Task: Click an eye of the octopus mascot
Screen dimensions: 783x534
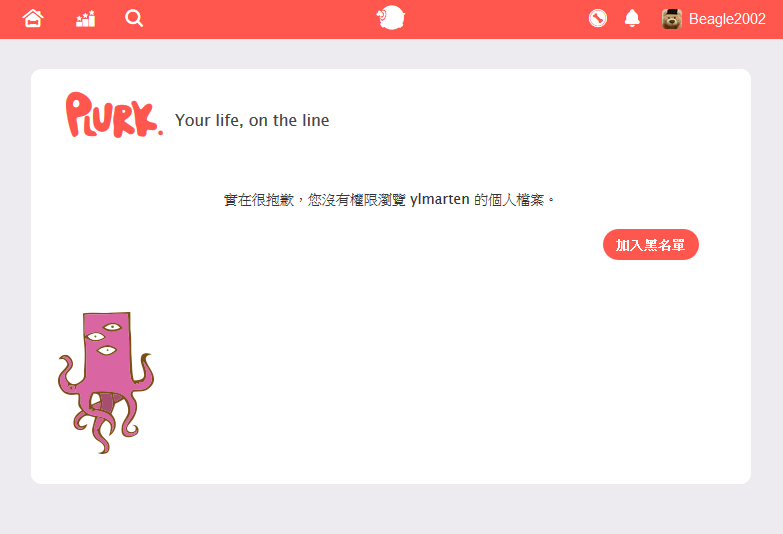Action: [112, 327]
